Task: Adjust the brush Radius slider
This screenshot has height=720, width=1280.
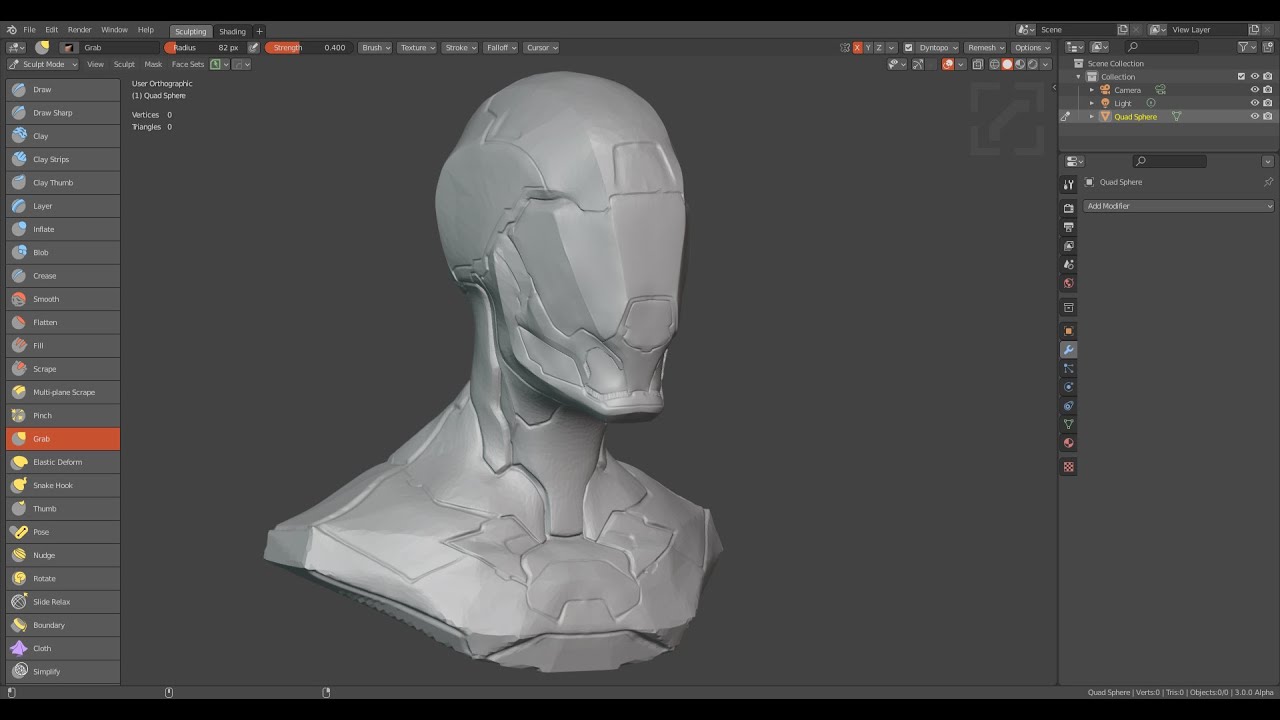Action: (x=205, y=47)
